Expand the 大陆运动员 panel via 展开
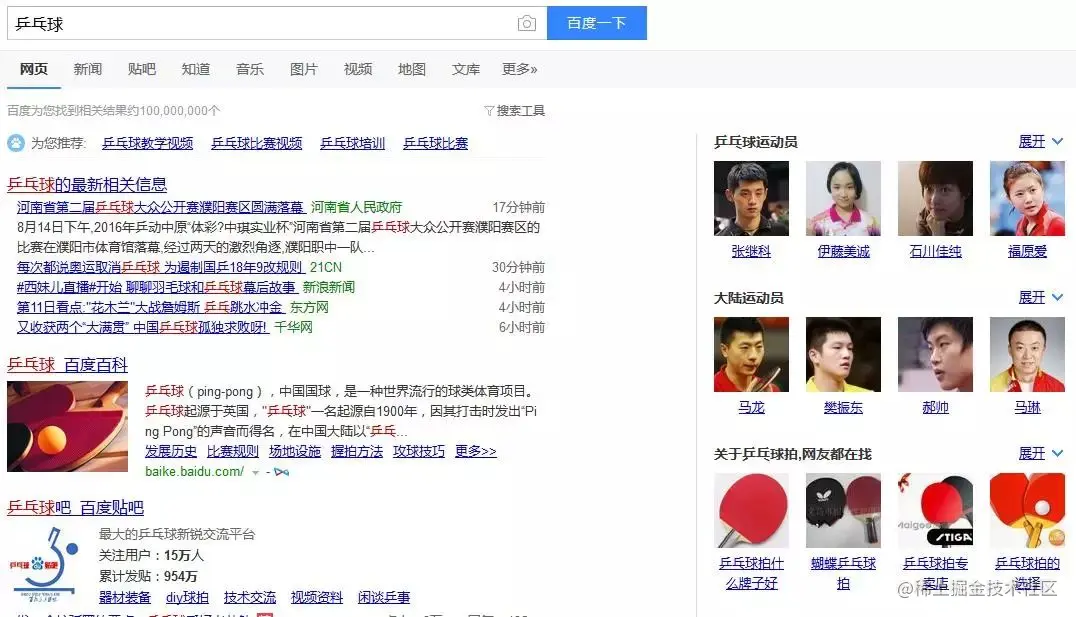 coord(1041,297)
